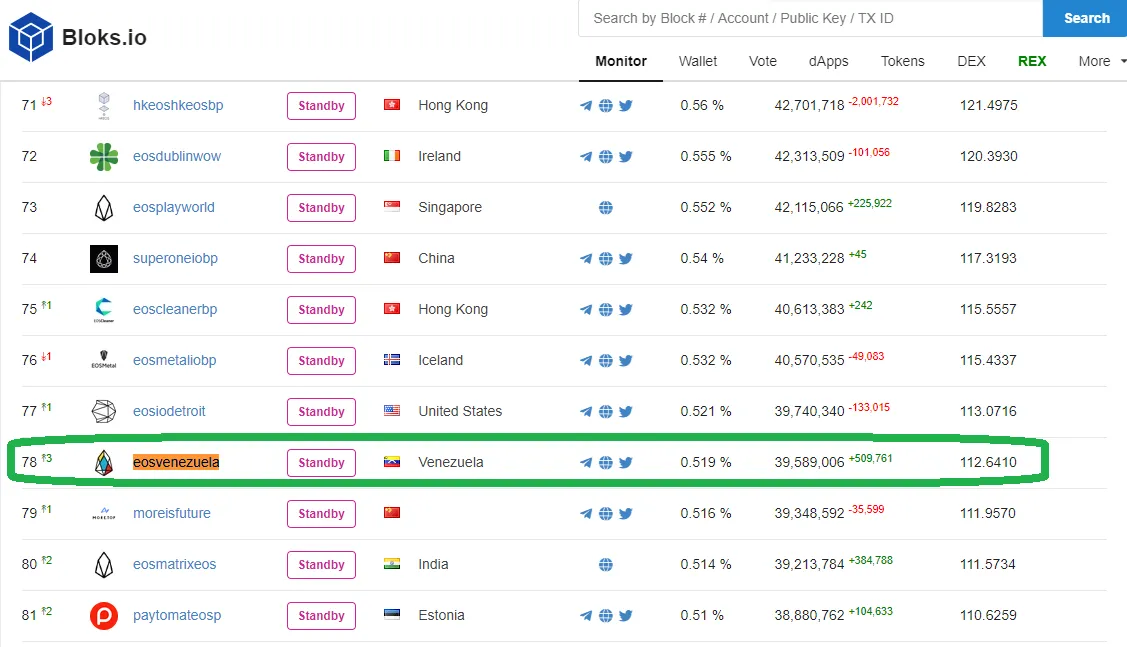Click Standby badge for eosvenezuela

pos(321,463)
